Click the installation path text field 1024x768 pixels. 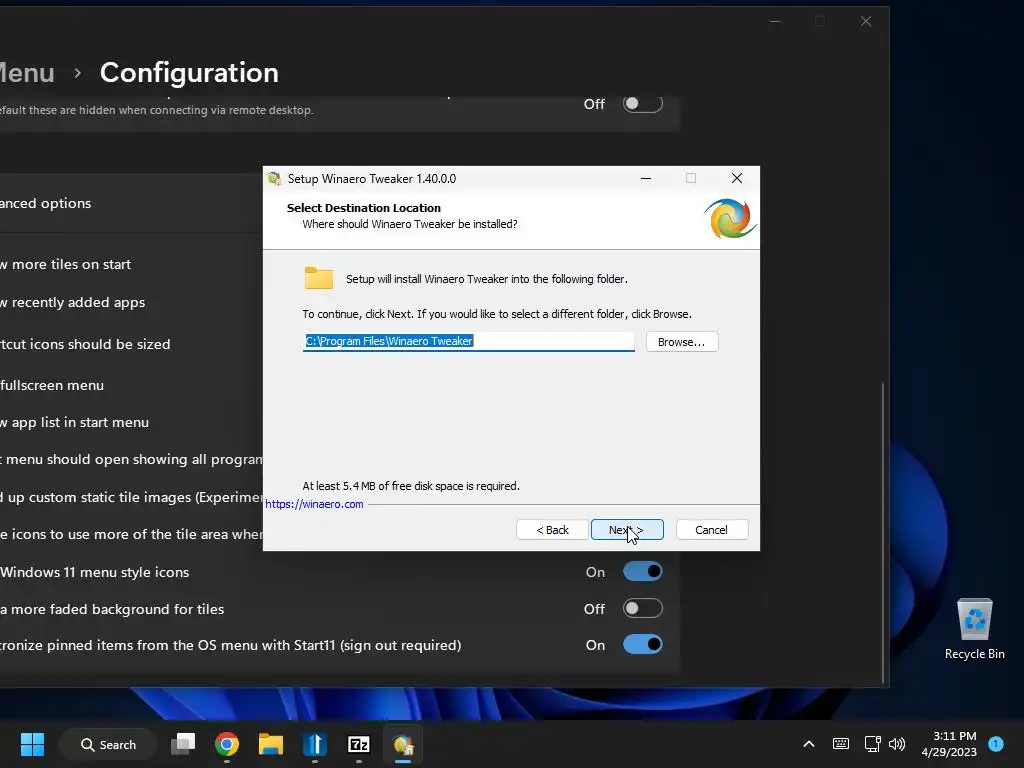tap(468, 341)
